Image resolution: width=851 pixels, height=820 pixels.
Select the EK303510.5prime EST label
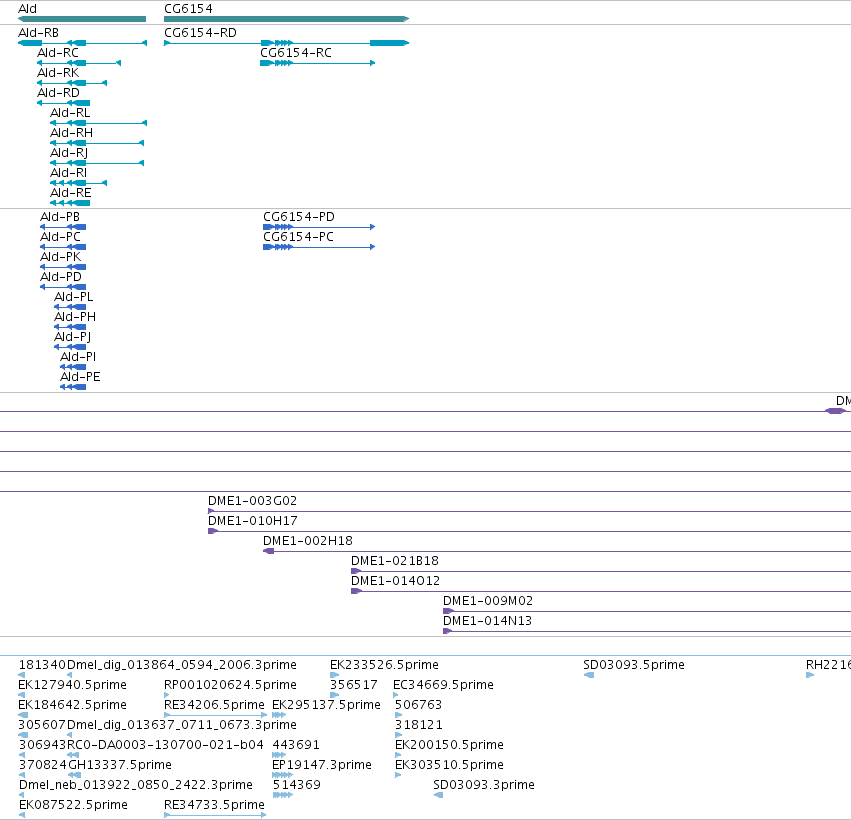click(x=449, y=765)
